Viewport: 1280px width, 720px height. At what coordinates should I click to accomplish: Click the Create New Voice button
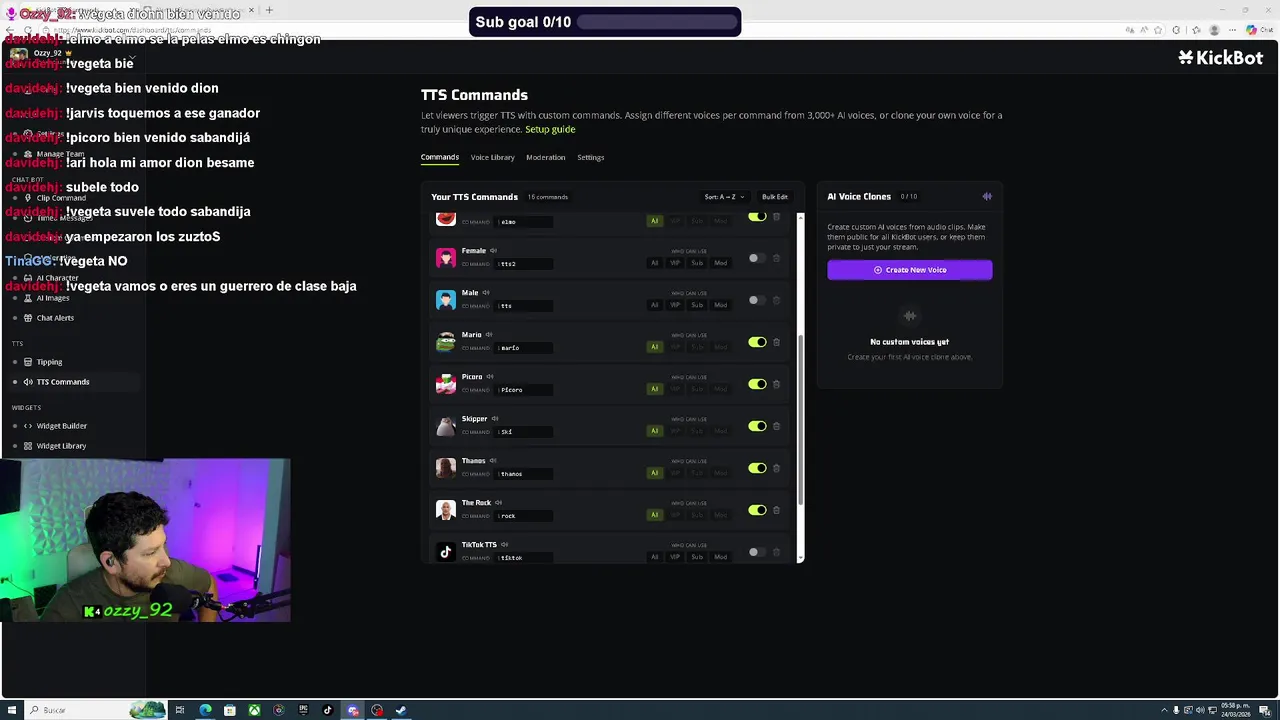pyautogui.click(x=910, y=270)
